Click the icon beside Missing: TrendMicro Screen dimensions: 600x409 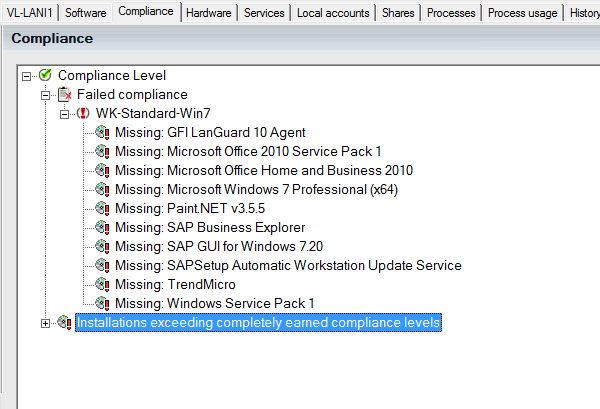[102, 284]
